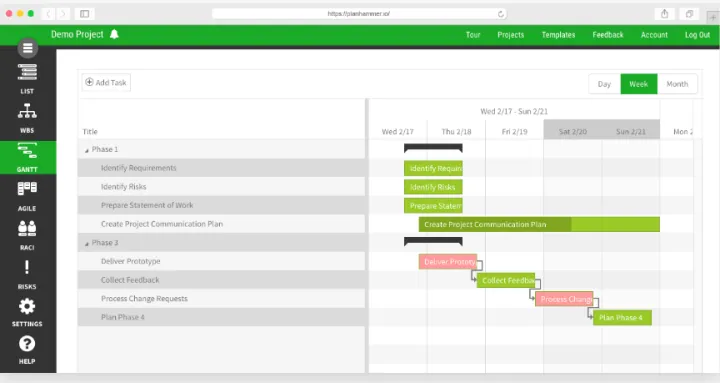Select the Identify Requirements Gantt bar
This screenshot has width=720, height=383.
click(x=433, y=168)
